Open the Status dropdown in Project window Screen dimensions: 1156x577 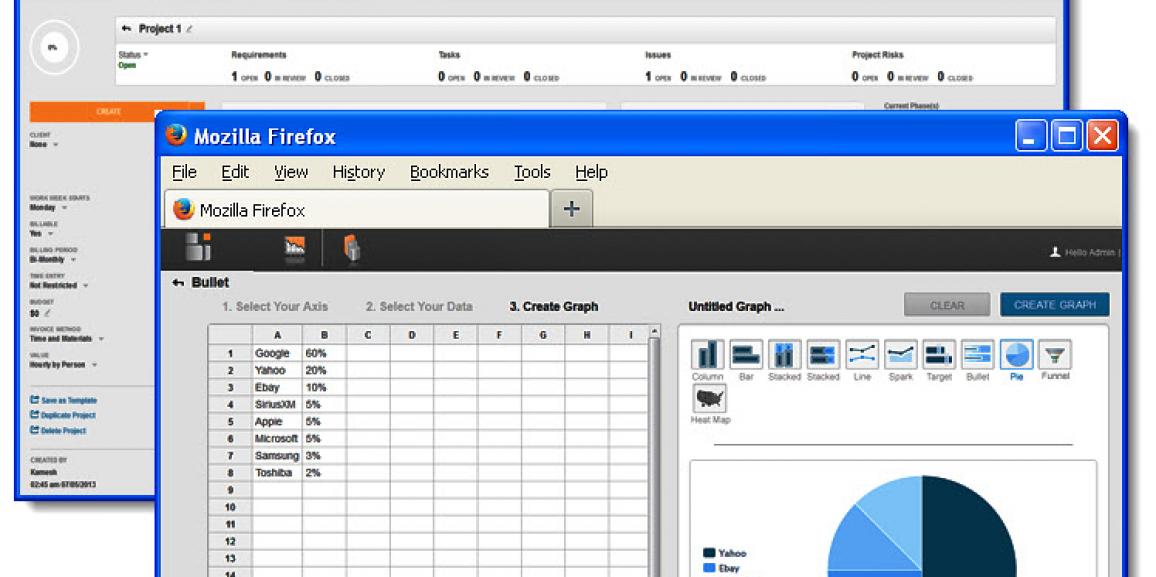point(133,55)
